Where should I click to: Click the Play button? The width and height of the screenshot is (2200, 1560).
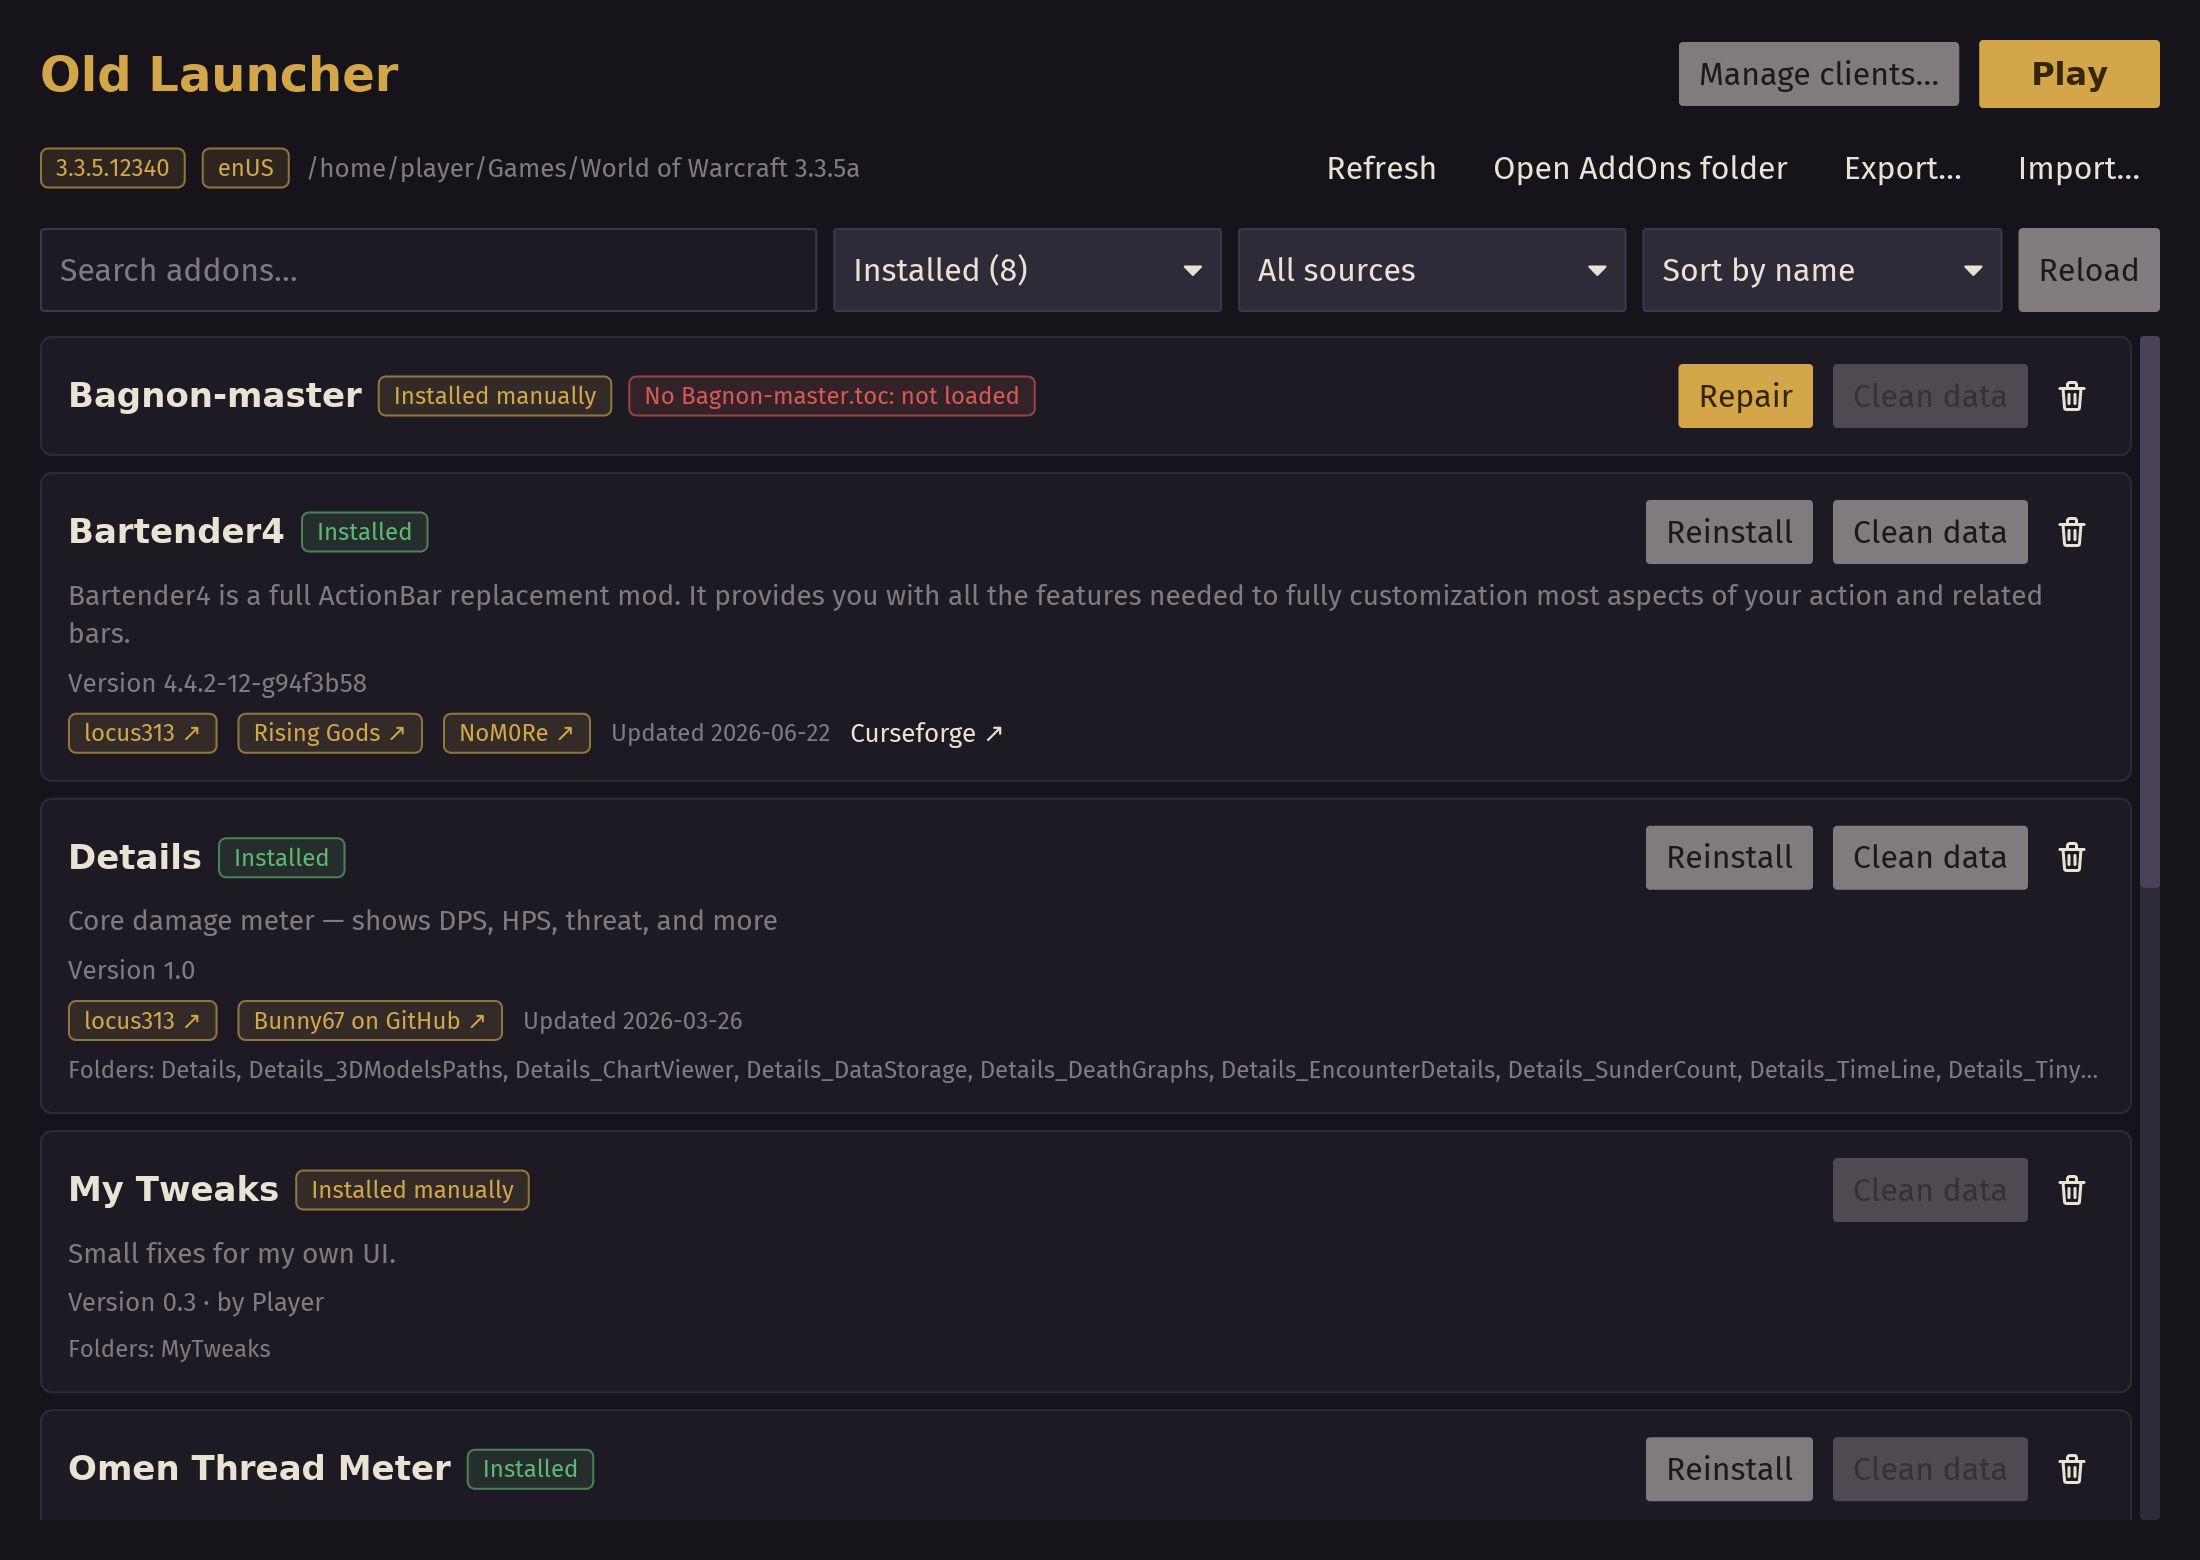(x=2069, y=74)
